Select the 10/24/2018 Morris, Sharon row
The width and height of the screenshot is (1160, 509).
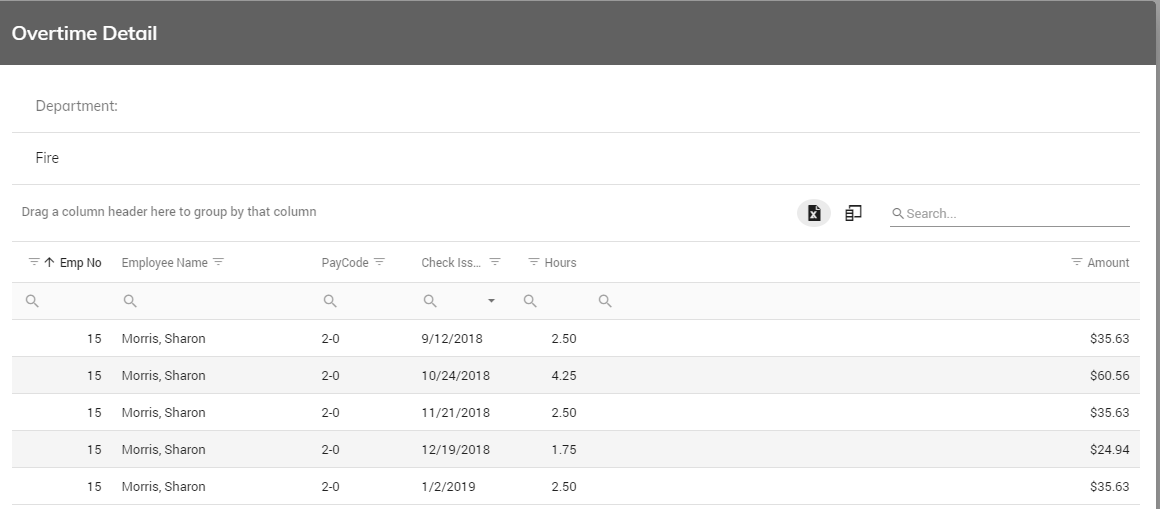pyautogui.click(x=576, y=375)
